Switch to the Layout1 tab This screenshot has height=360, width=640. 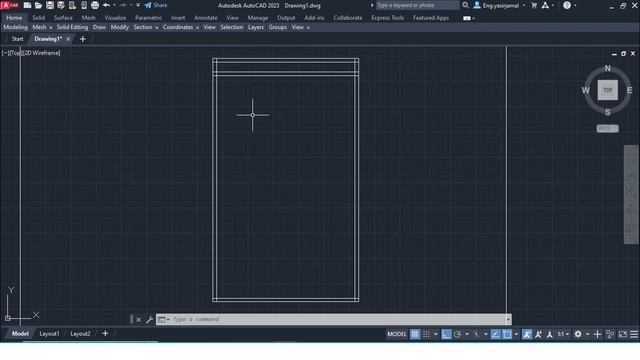(49, 334)
